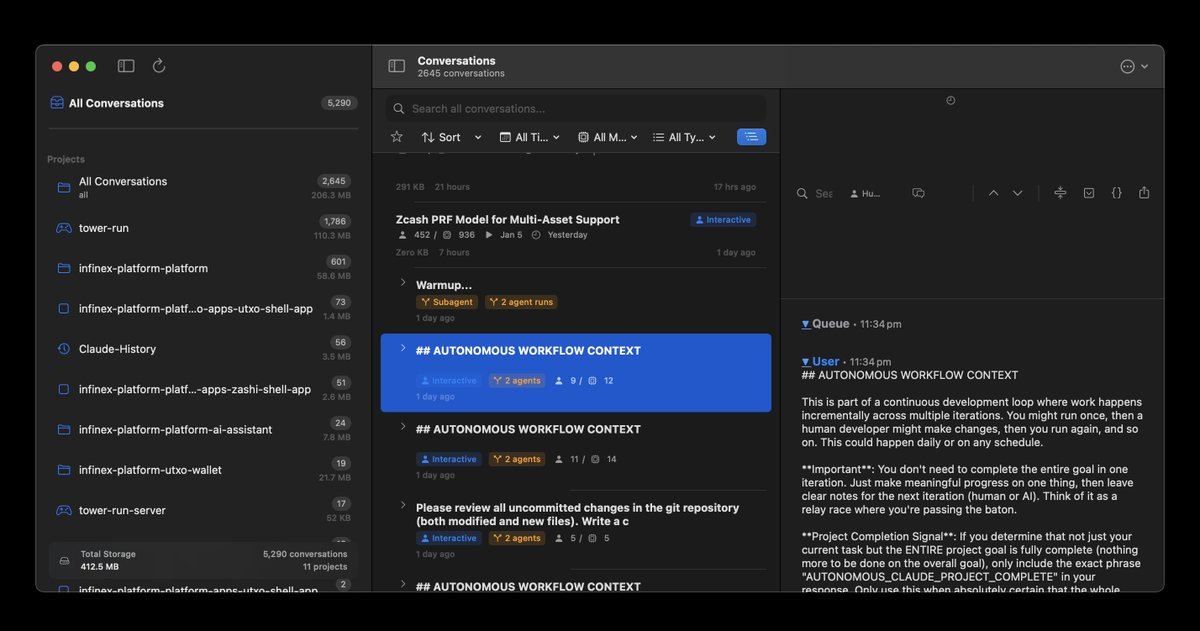
Task: Click the tray icon beside All Conversations heading
Action: [57, 103]
